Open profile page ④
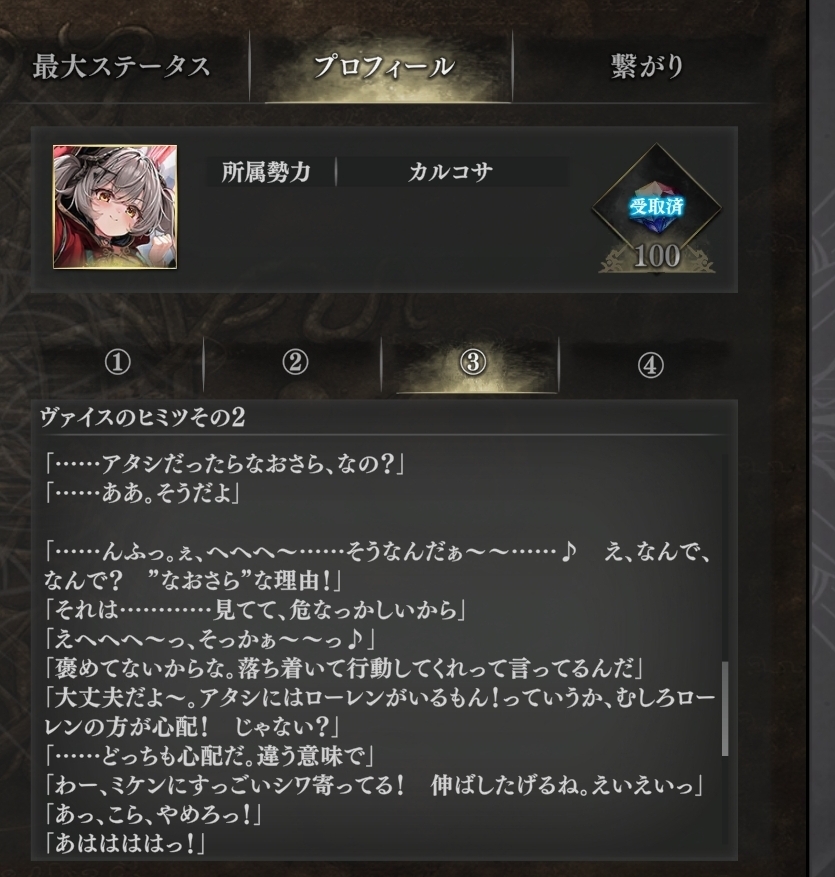Viewport: 835px width, 877px height. (650, 365)
